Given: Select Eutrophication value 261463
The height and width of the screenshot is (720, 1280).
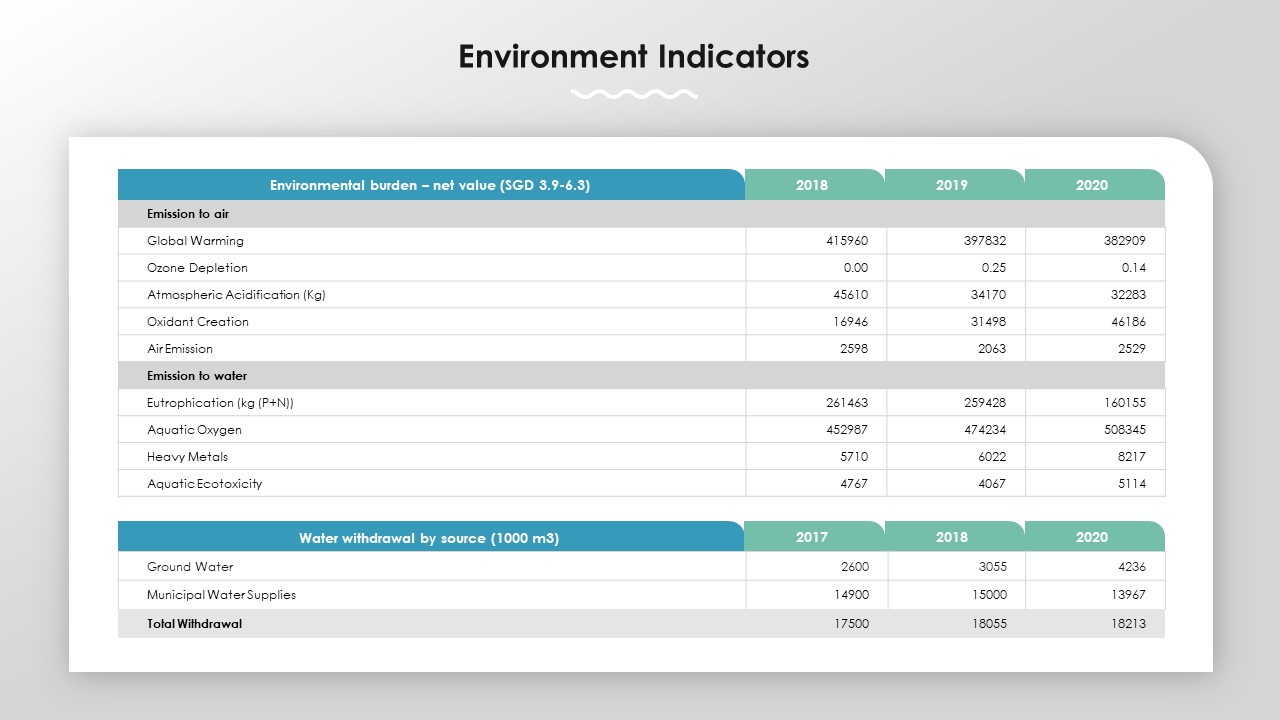Looking at the screenshot, I should pos(847,403).
